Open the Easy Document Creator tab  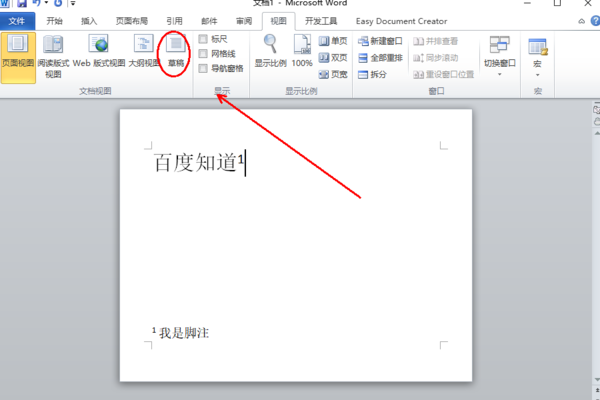click(x=401, y=21)
